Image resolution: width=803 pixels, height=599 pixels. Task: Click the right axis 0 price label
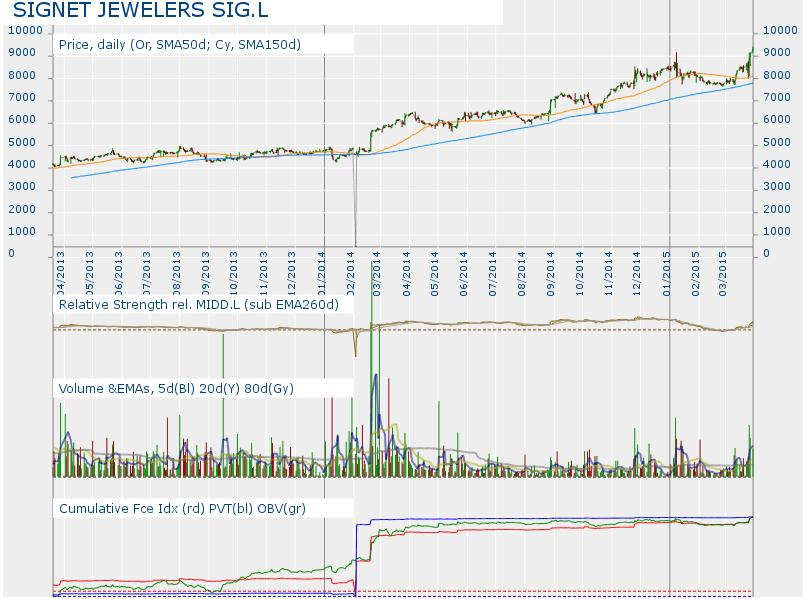click(766, 253)
